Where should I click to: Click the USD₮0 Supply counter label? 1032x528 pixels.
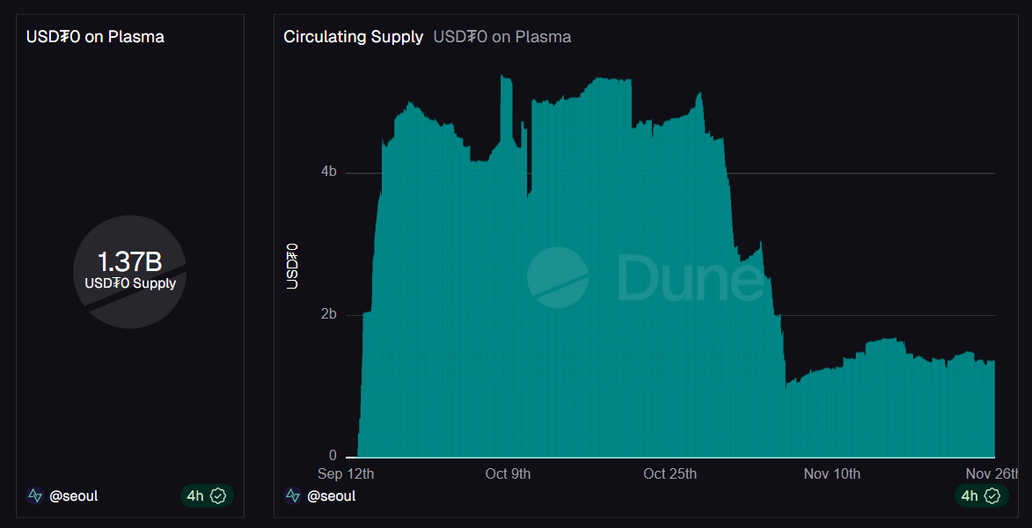click(130, 283)
